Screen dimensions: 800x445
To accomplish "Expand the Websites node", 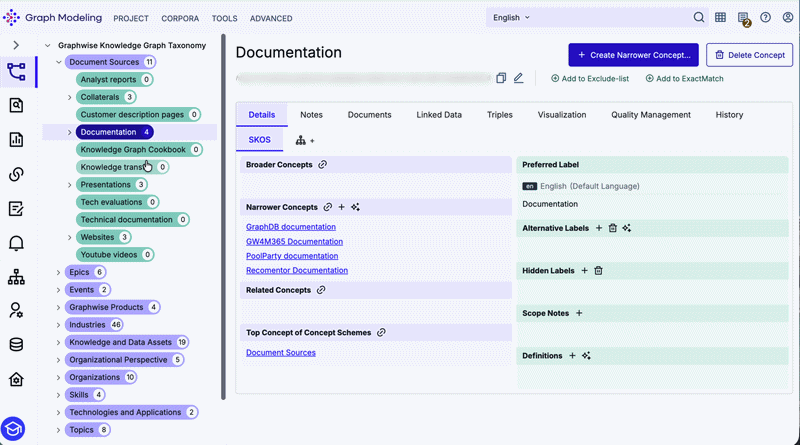I will (70, 237).
